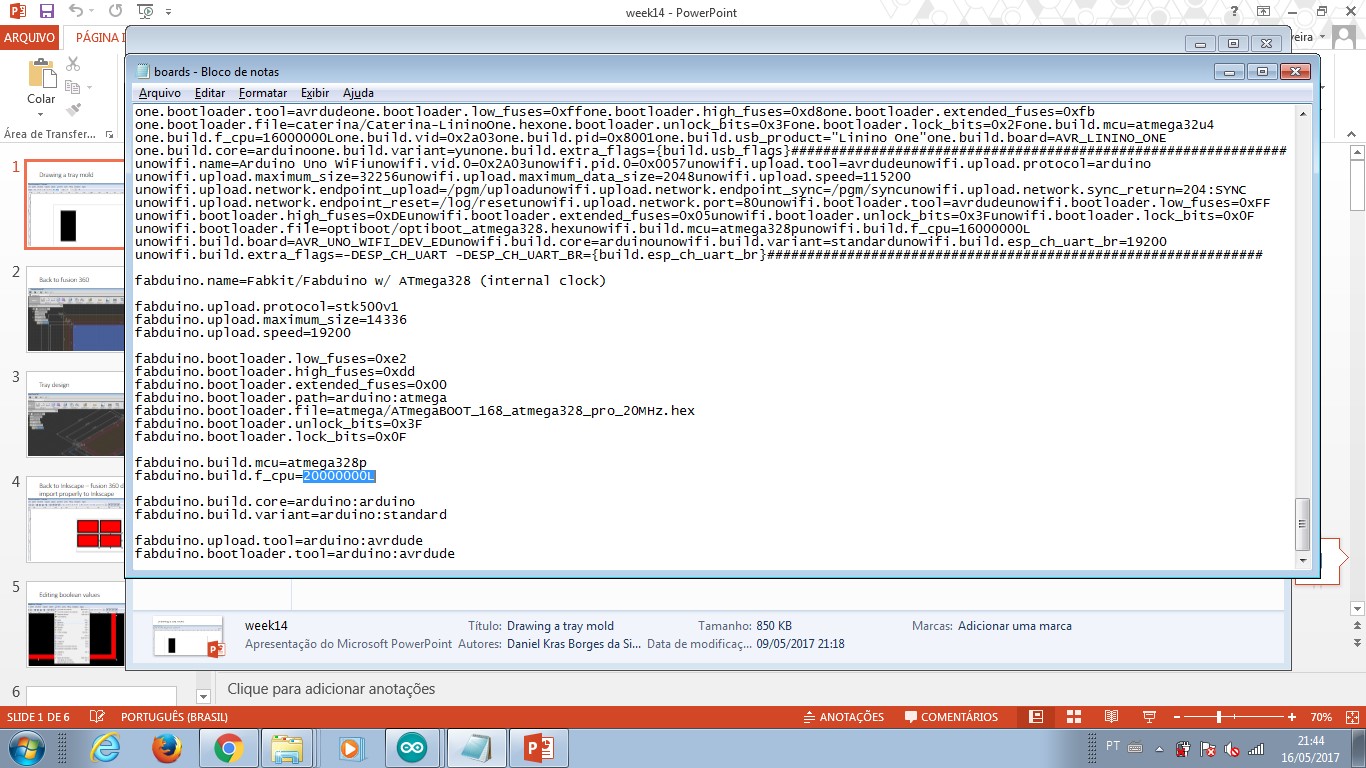Switch to Reading view icon
Screen dimensions: 1366x768
[1110, 717]
